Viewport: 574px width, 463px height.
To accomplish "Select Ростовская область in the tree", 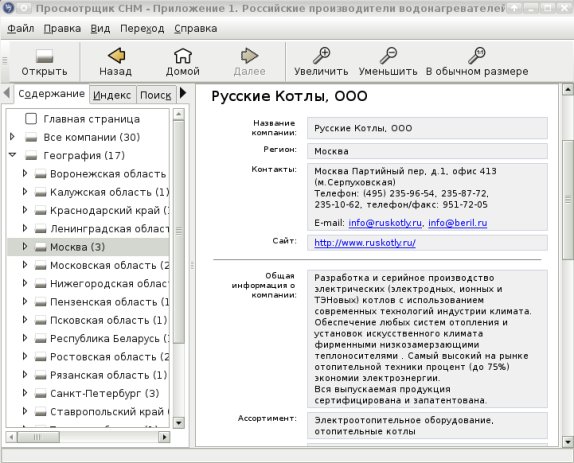I will [109, 357].
